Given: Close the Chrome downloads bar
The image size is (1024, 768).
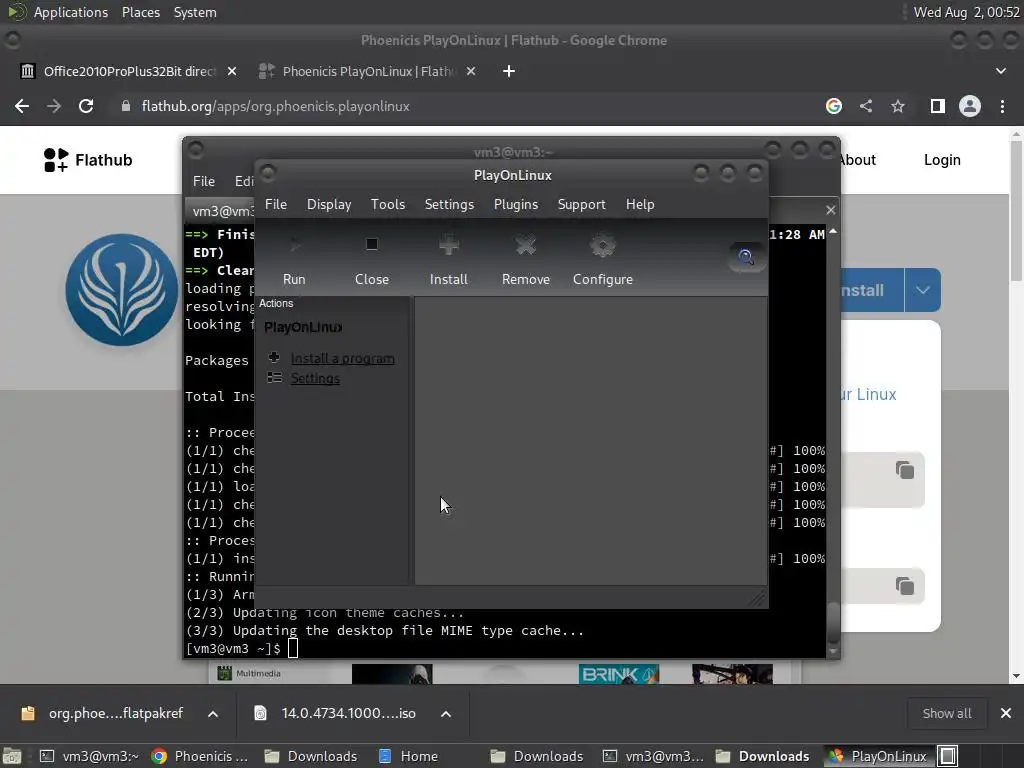Looking at the screenshot, I should click(x=1006, y=713).
